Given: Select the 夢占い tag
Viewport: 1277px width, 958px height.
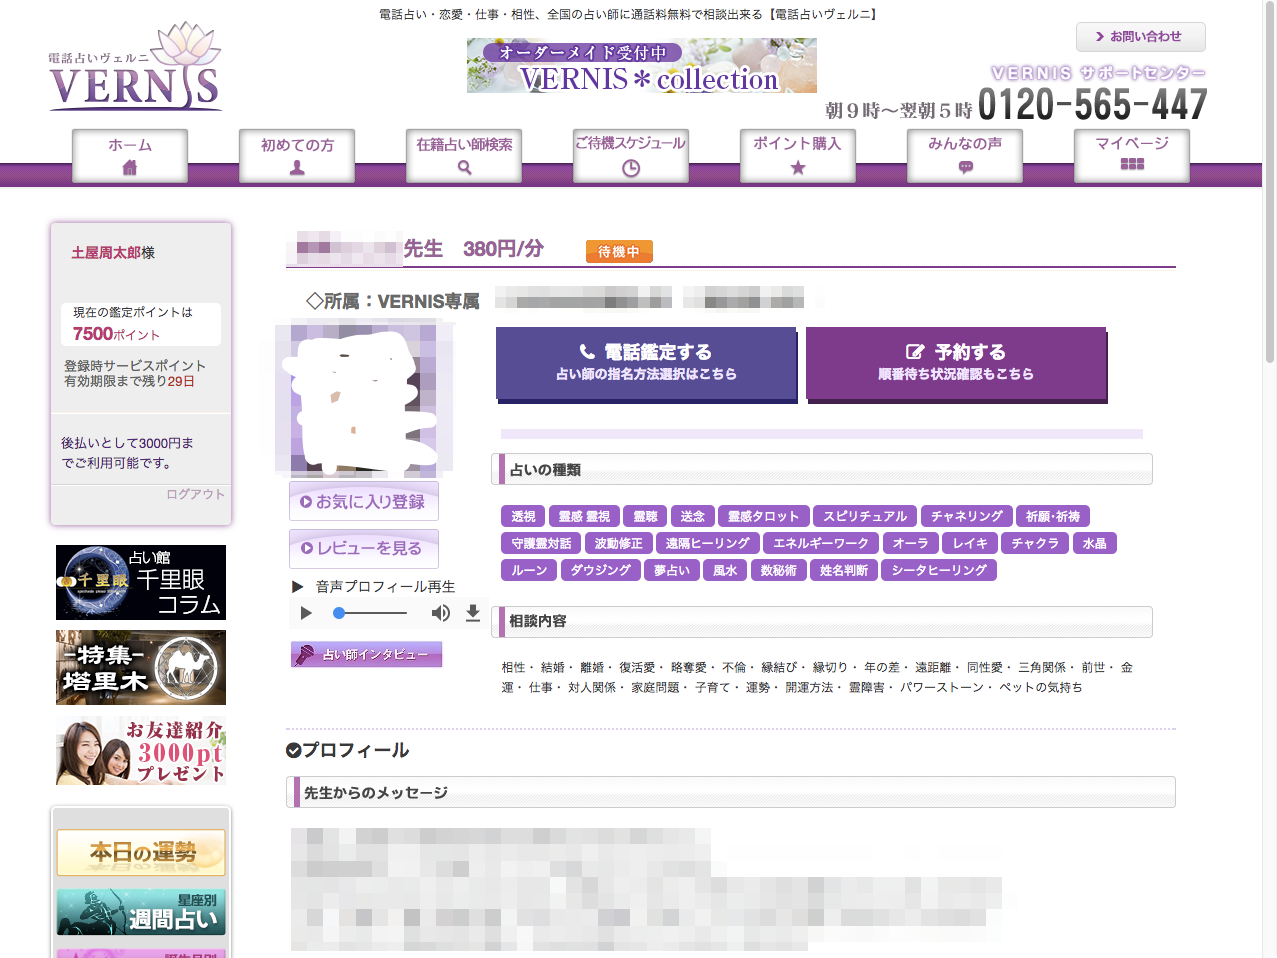Looking at the screenshot, I should [x=672, y=570].
